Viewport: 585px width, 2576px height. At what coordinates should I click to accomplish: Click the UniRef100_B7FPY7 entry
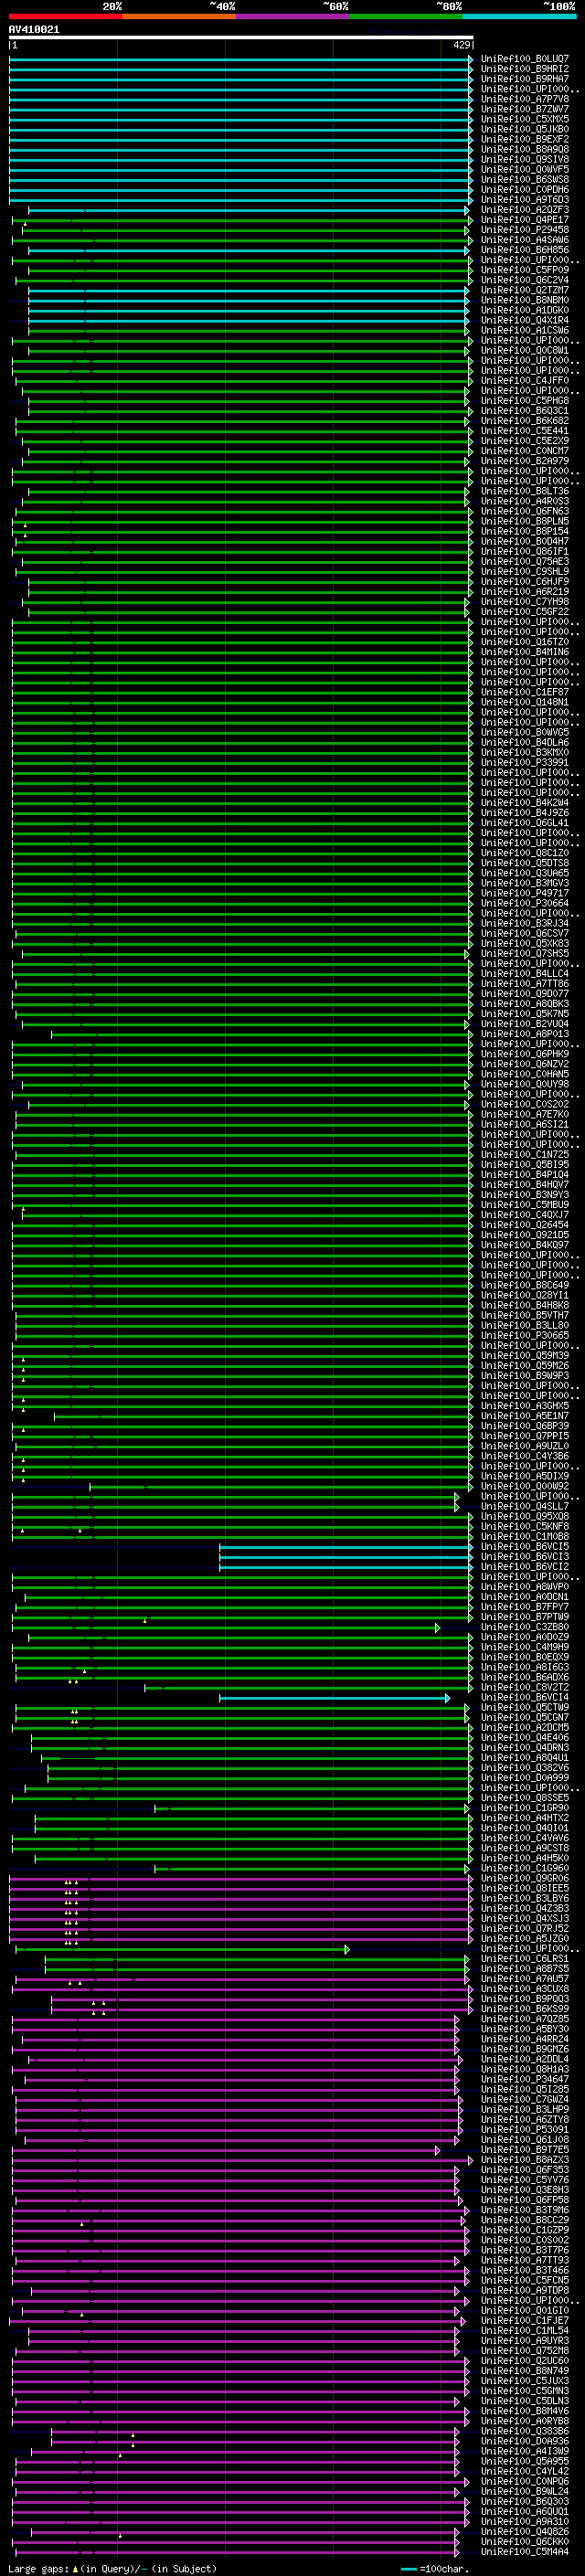pyautogui.click(x=525, y=1607)
